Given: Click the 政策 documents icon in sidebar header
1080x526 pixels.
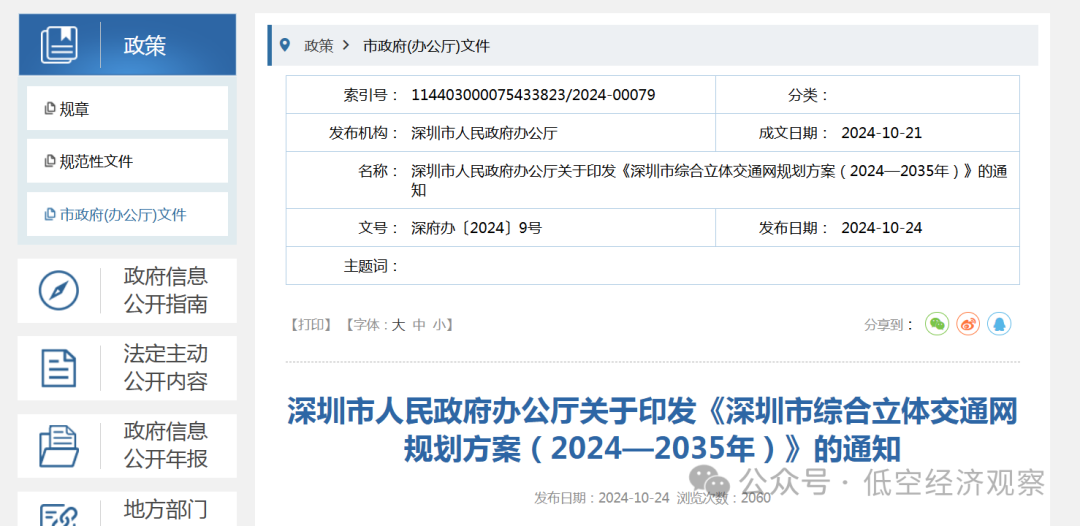Looking at the screenshot, I should coord(59,45).
